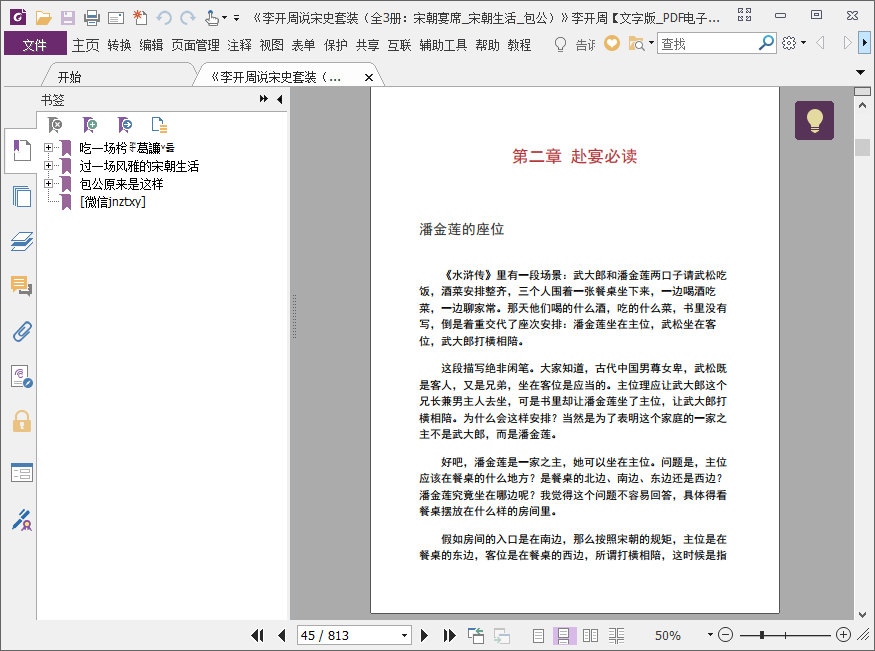Open the Security lock panel
Screen dimensions: 875x651
[x=22, y=421]
